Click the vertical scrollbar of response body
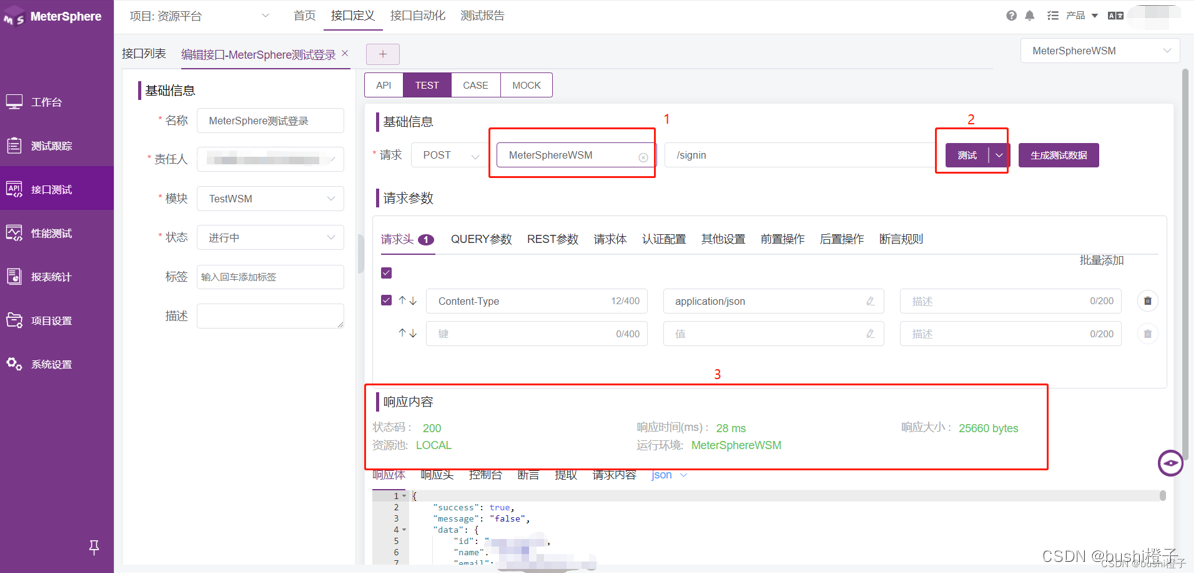1194x573 pixels. pyautogui.click(x=1163, y=496)
